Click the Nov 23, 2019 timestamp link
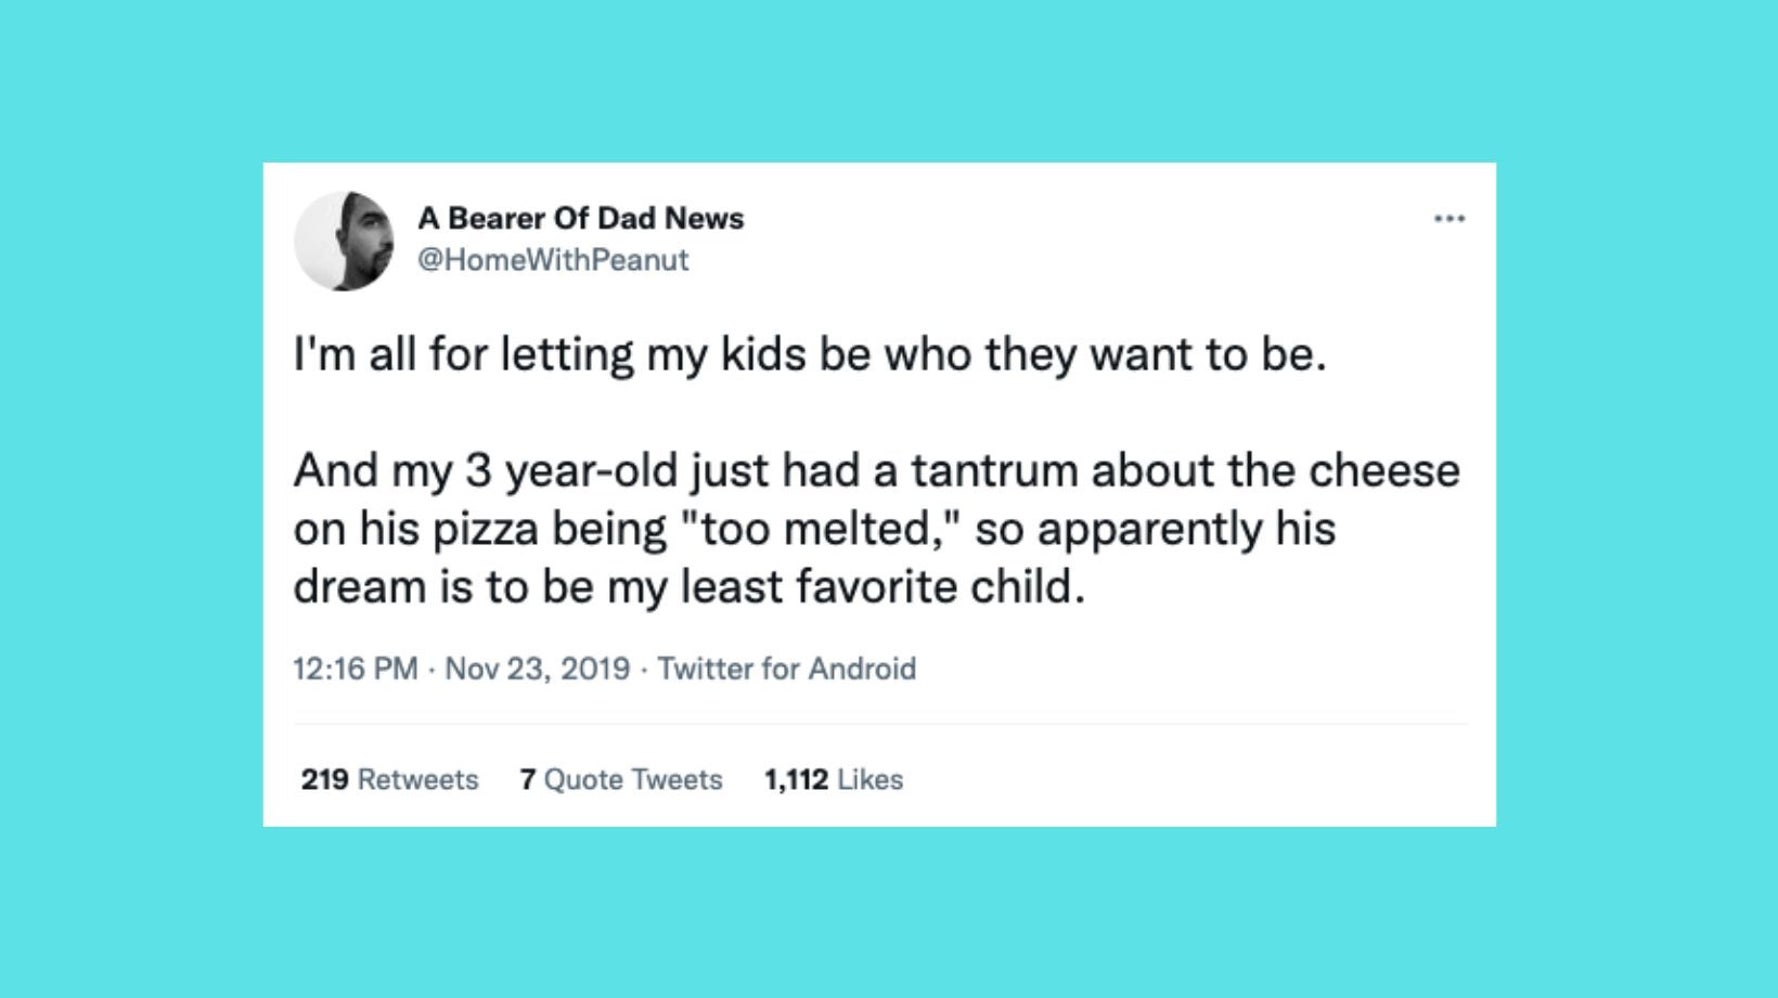Image resolution: width=1778 pixels, height=998 pixels. coord(536,670)
